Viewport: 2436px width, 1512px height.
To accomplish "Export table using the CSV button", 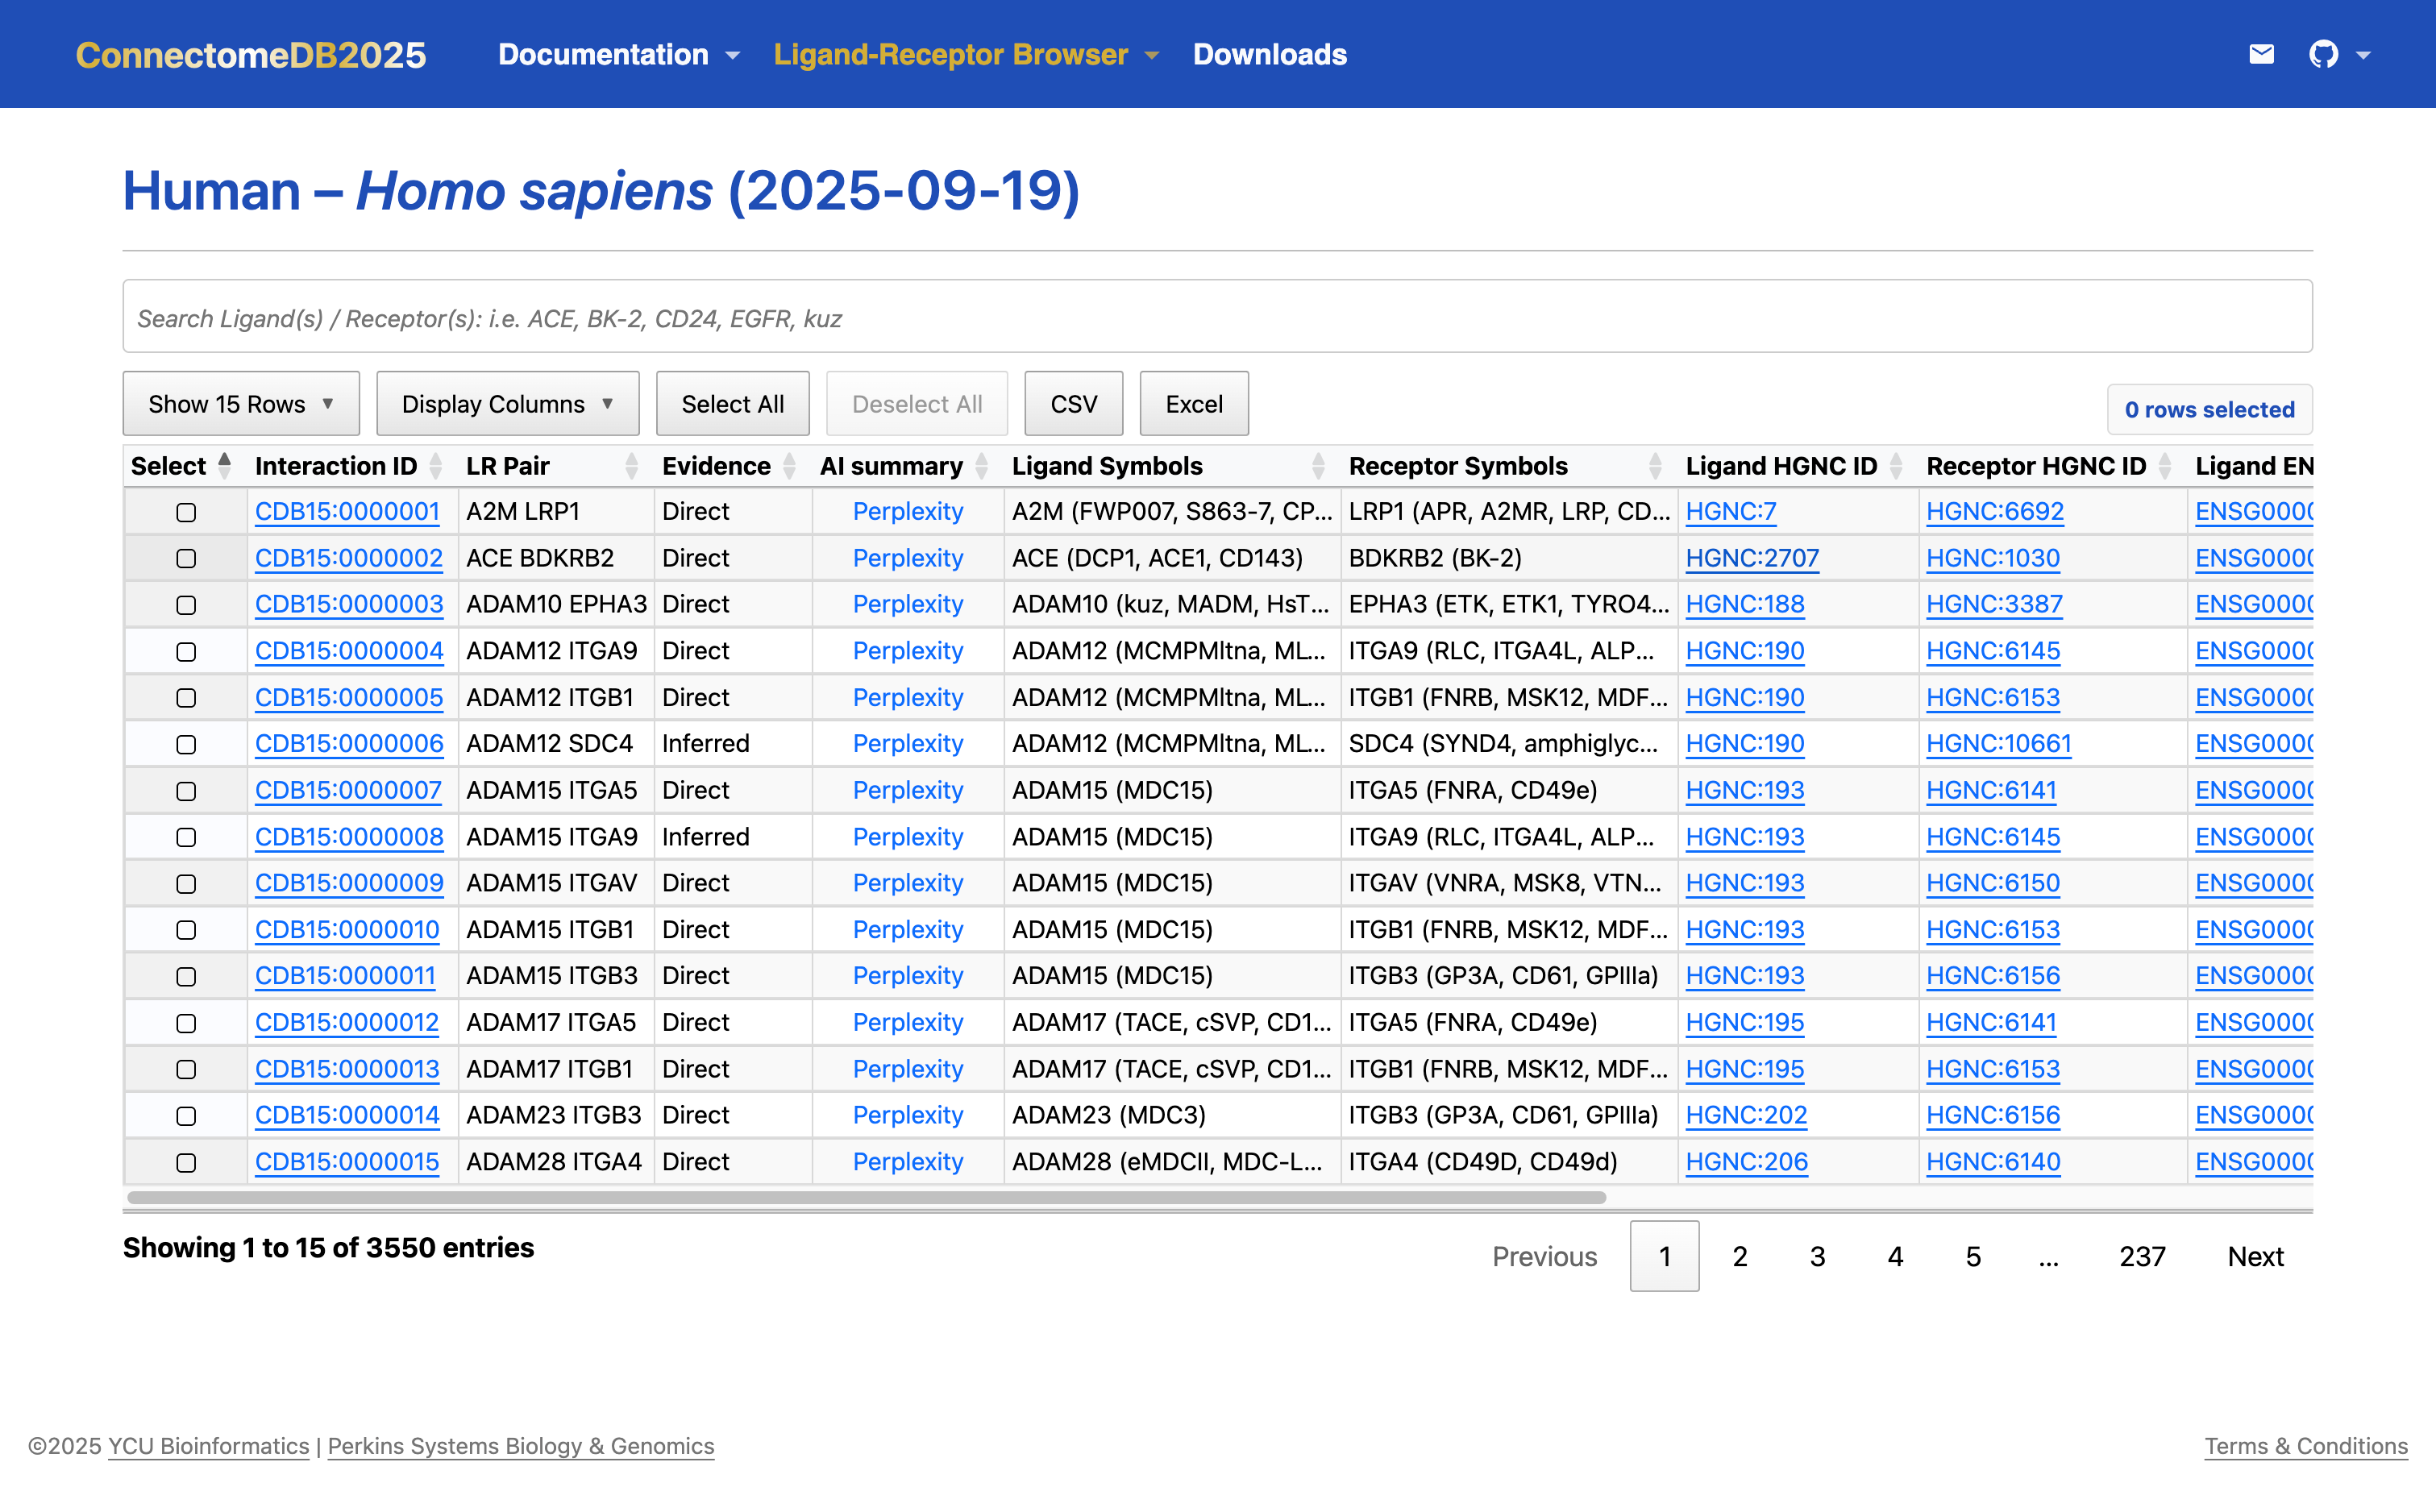I will coord(1073,404).
